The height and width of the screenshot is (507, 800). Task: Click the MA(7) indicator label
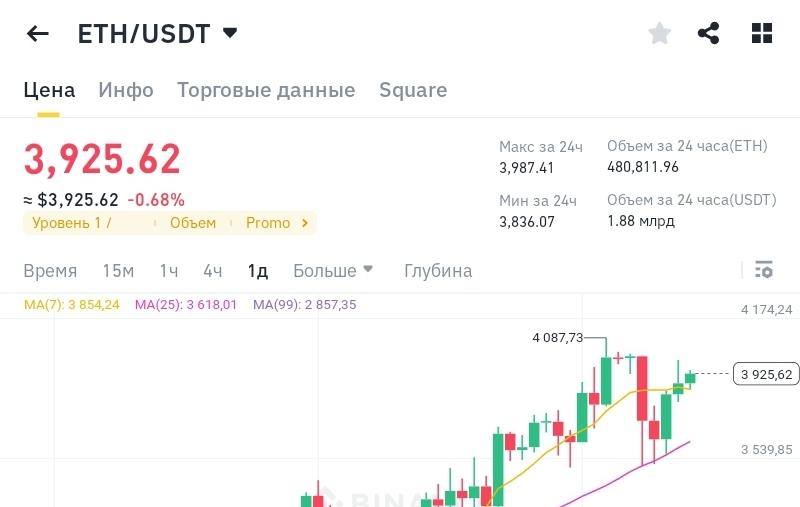[72, 305]
